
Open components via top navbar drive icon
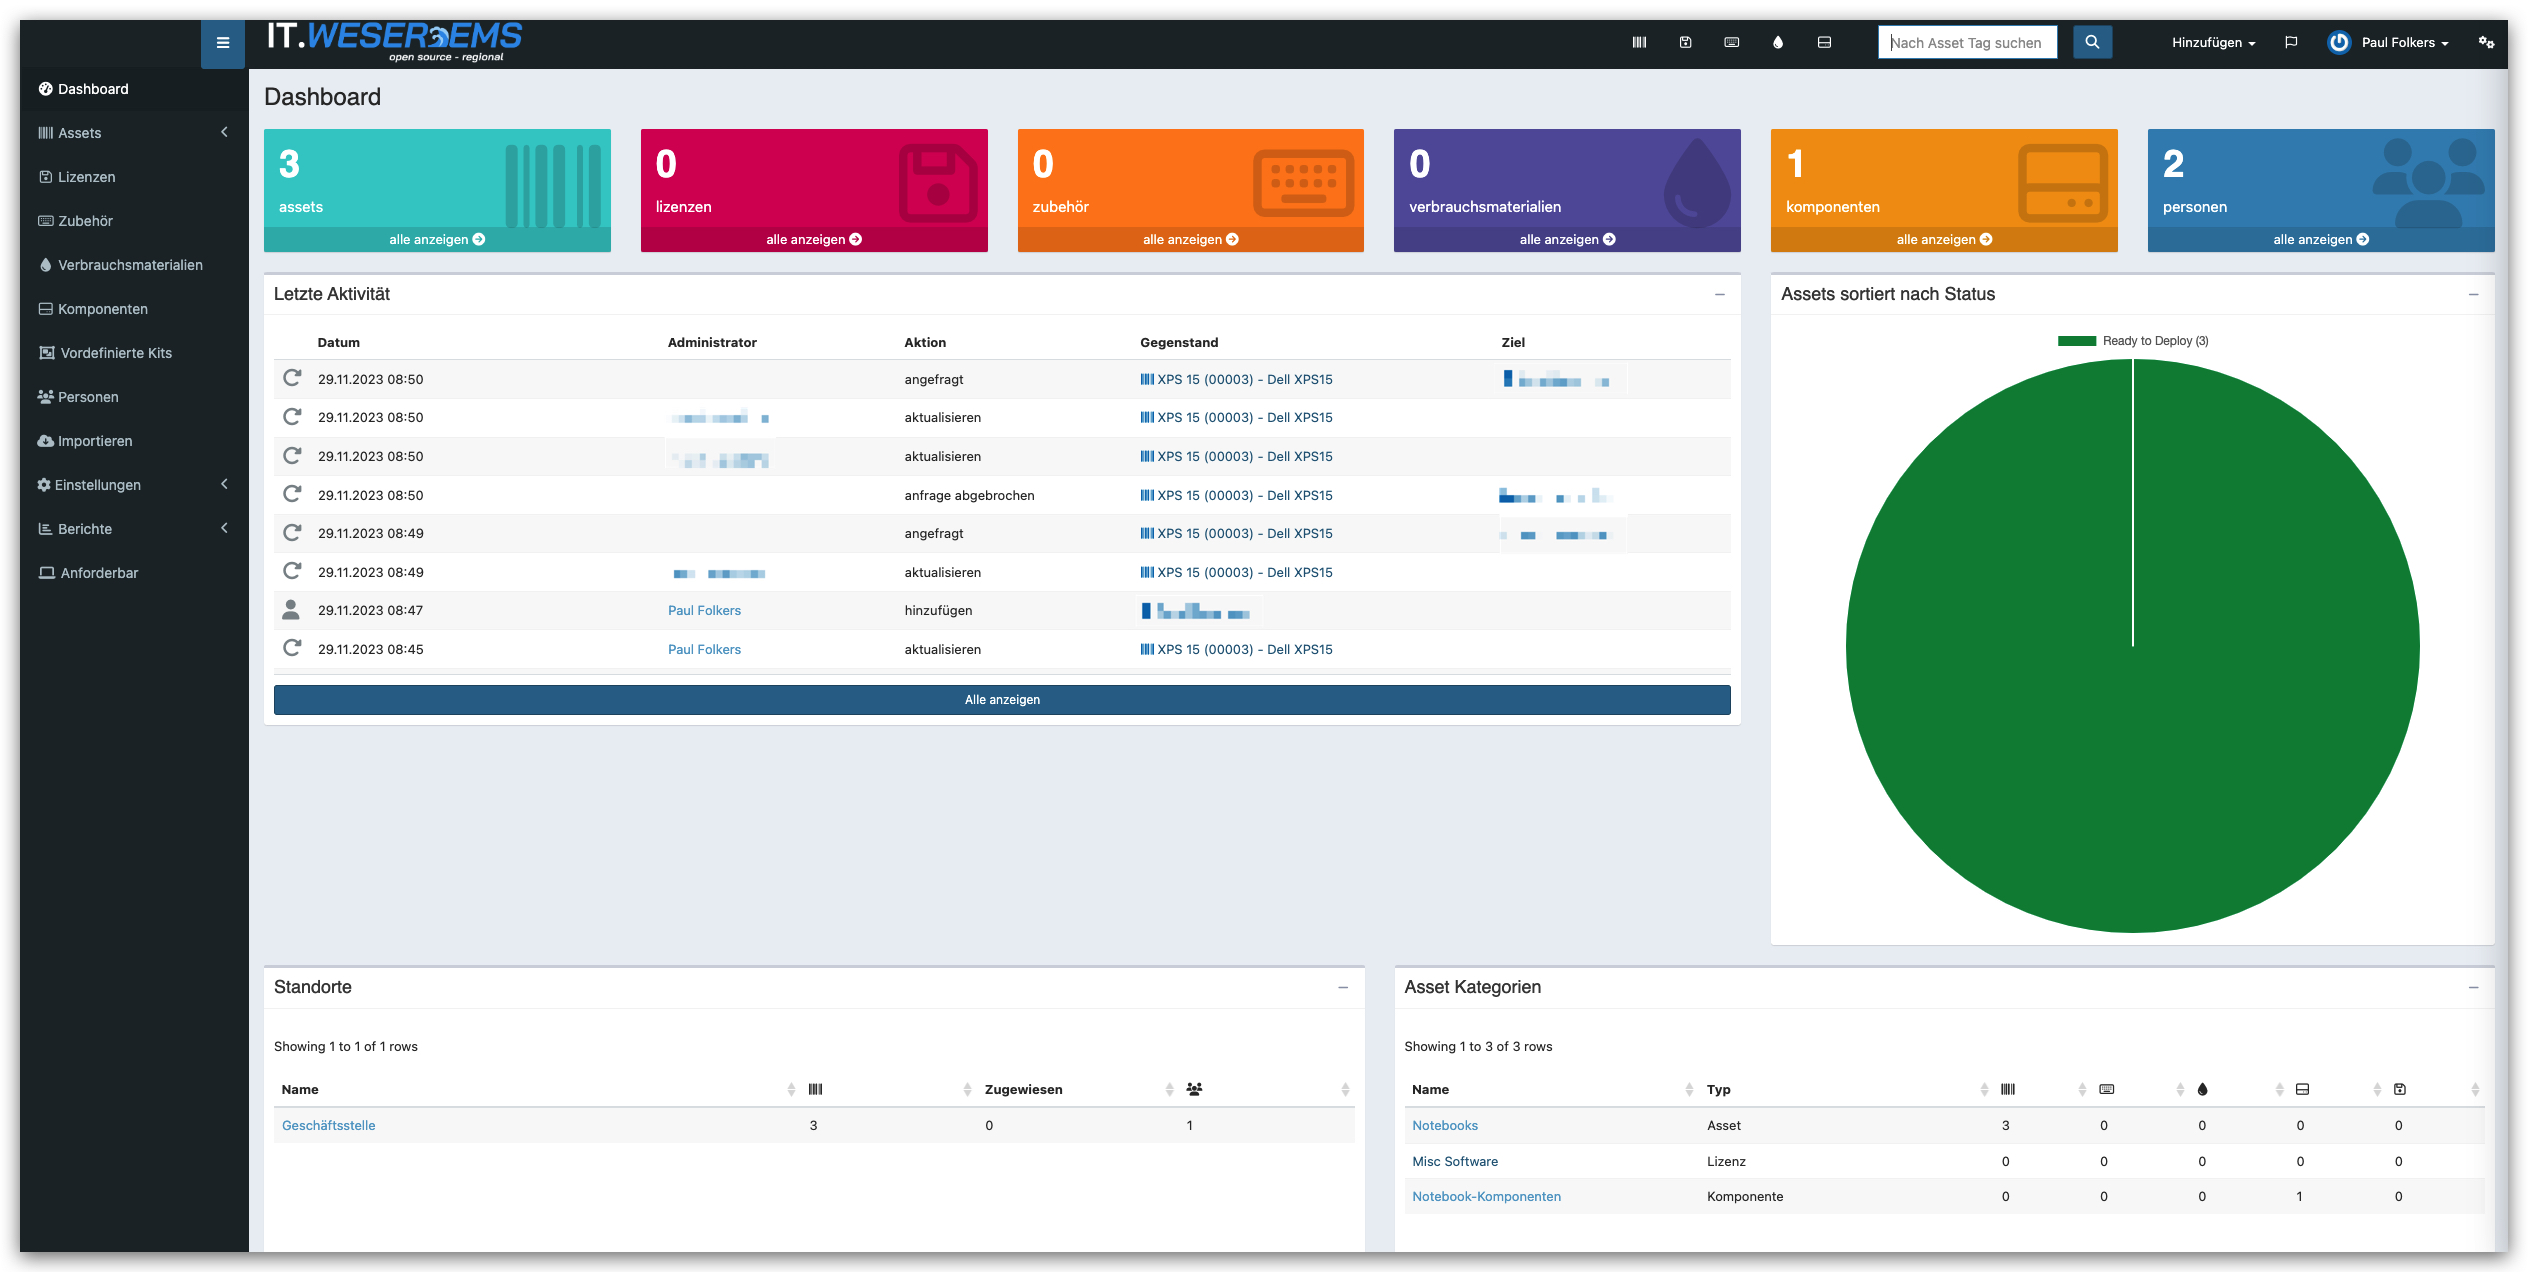click(x=1824, y=43)
